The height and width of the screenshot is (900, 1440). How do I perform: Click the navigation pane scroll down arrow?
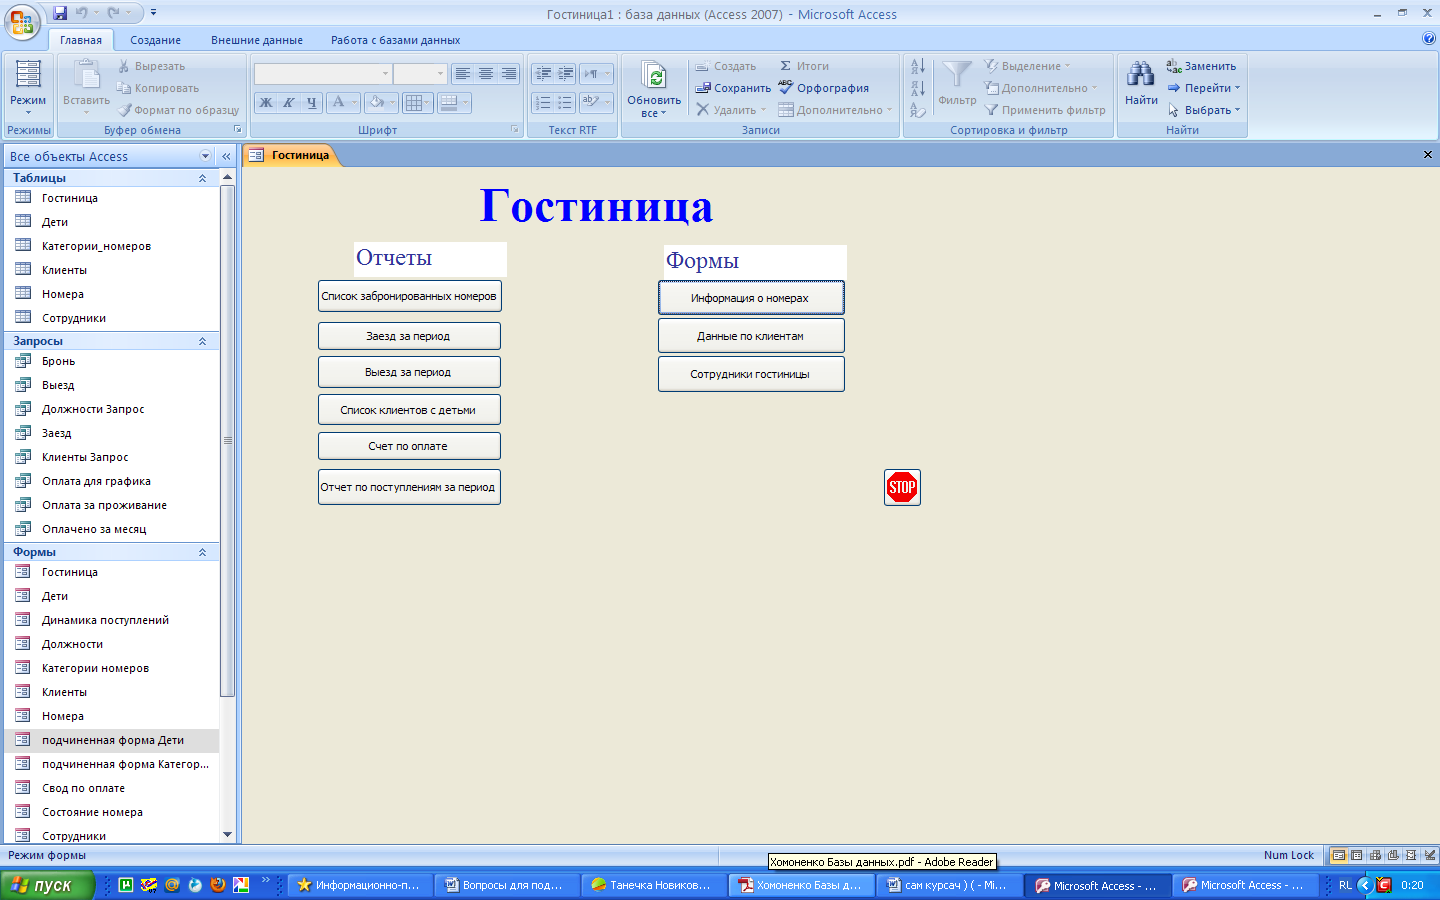point(227,835)
